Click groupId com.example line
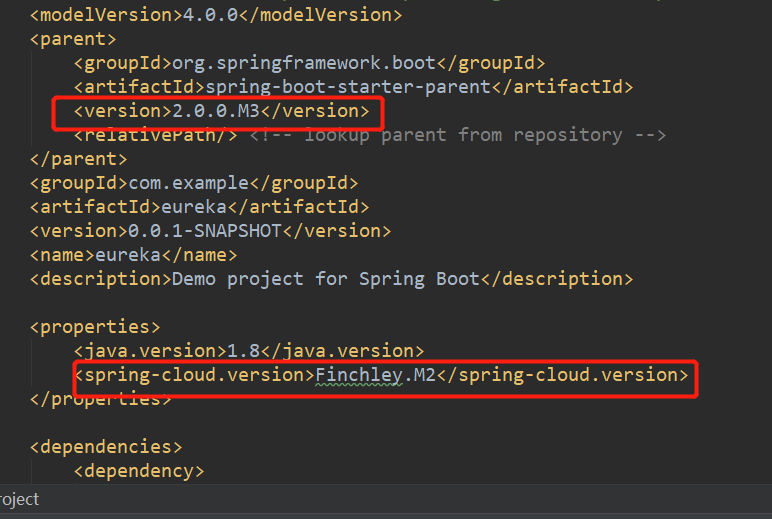772x519 pixels. tap(194, 183)
